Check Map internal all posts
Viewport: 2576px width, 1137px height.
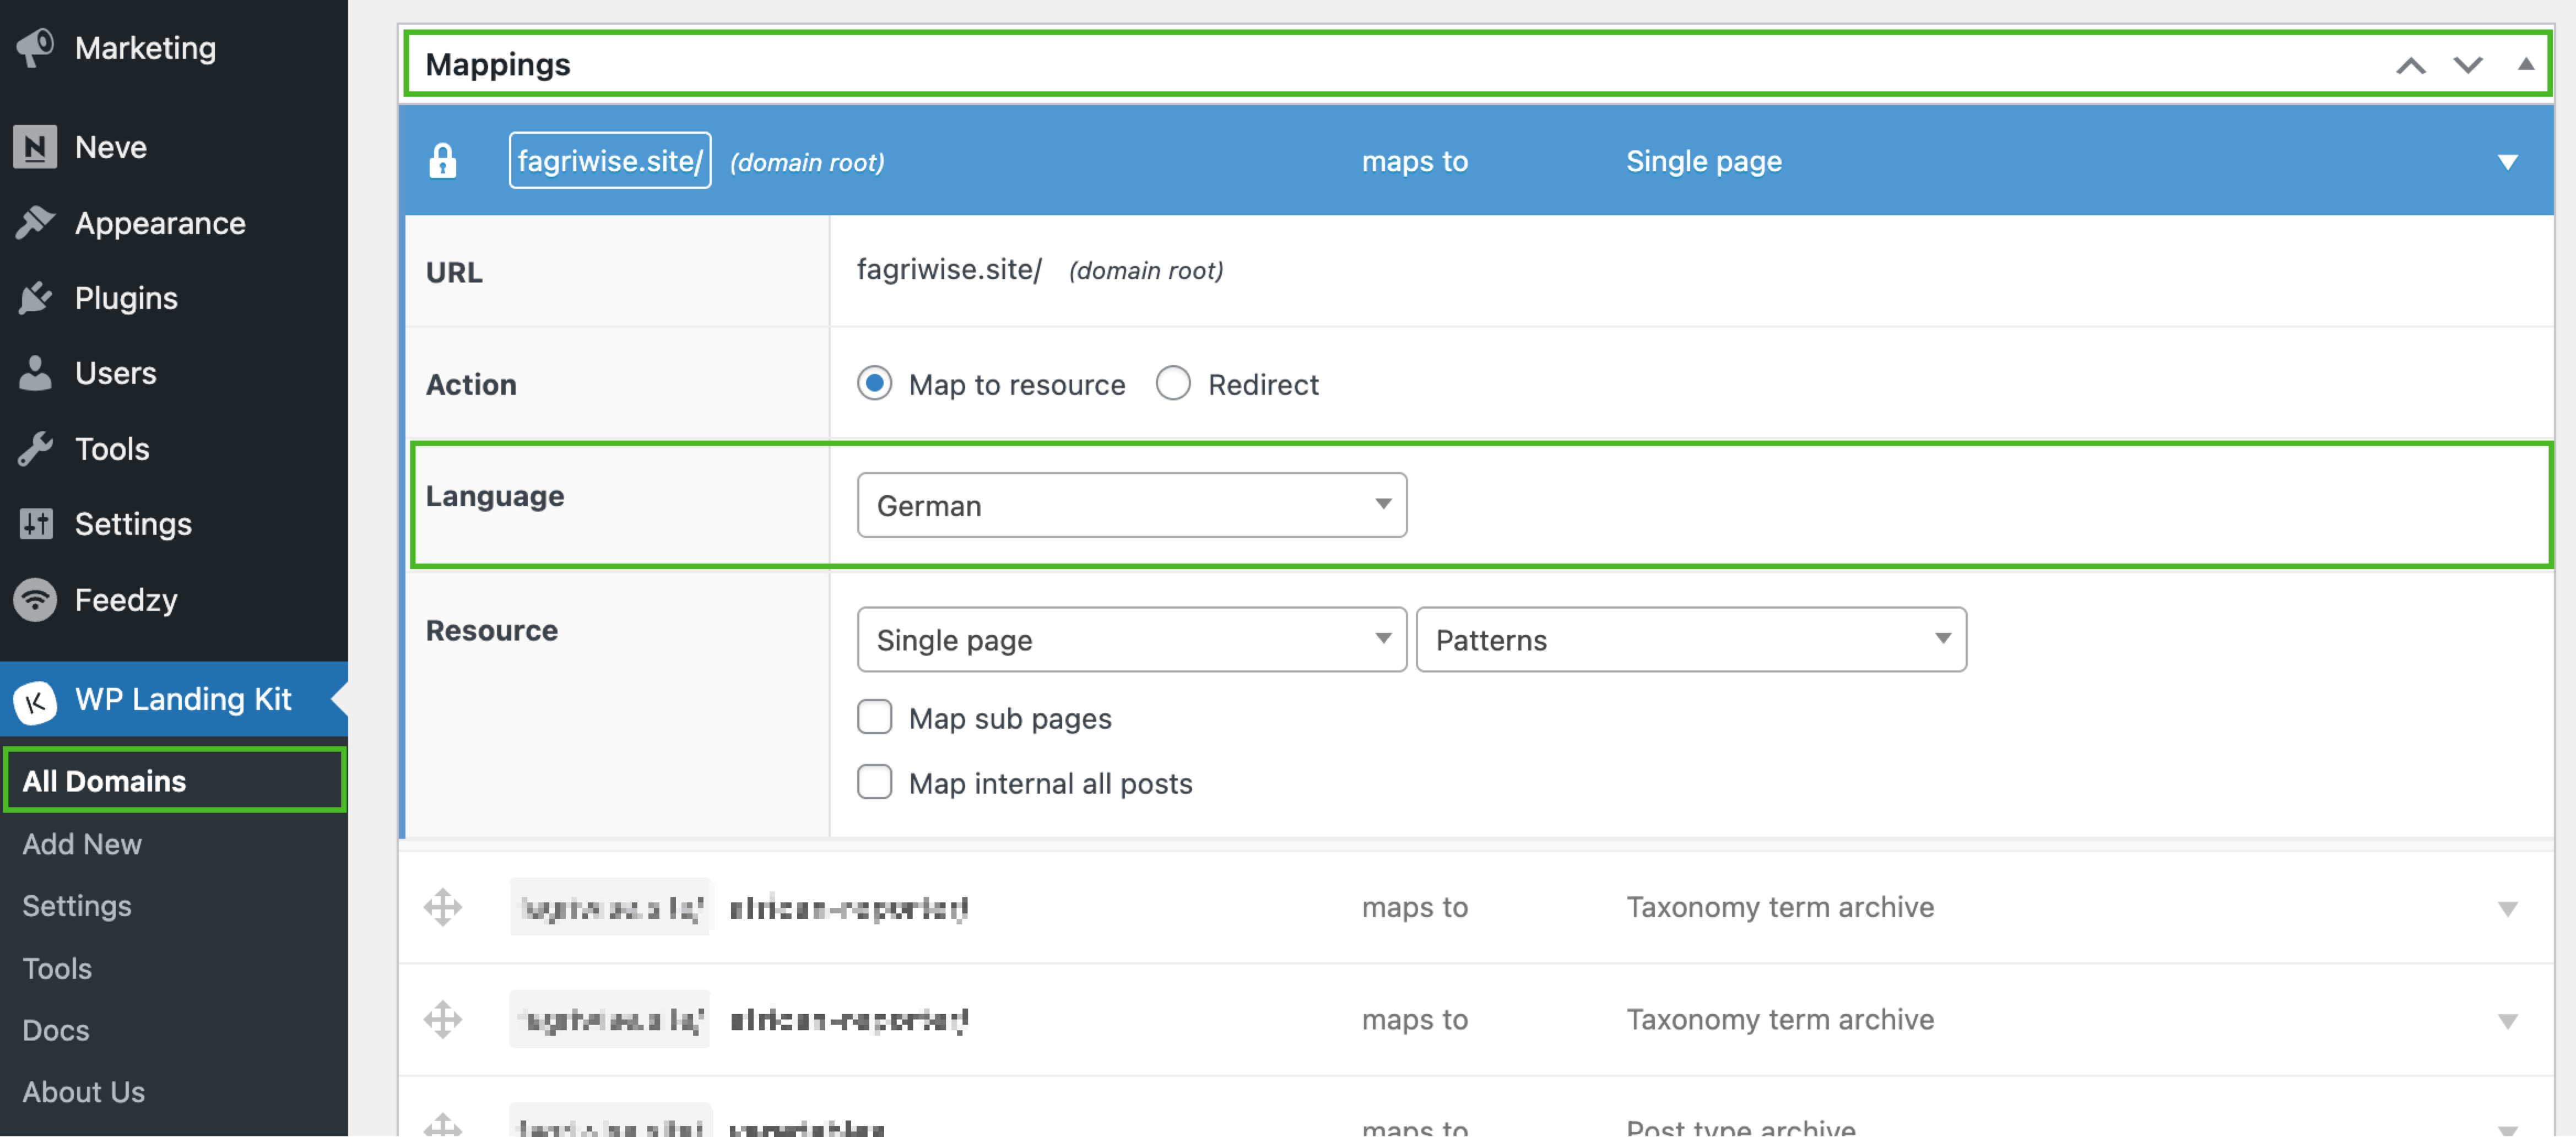(874, 782)
